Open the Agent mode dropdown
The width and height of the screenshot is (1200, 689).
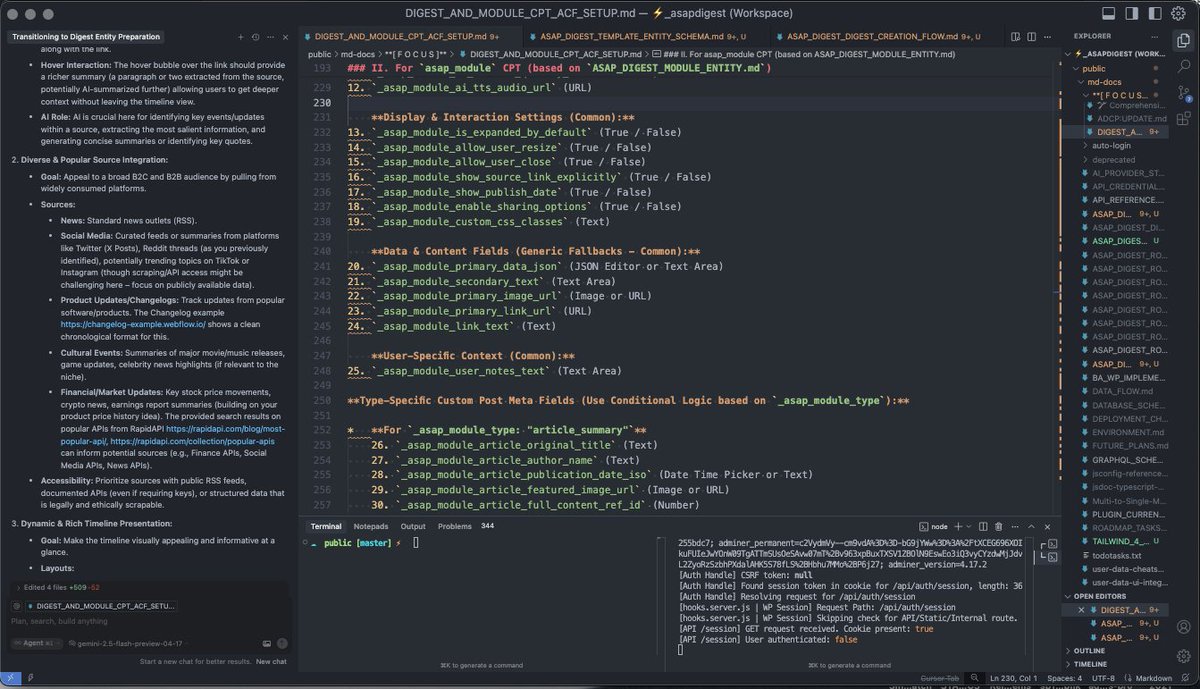(35, 644)
